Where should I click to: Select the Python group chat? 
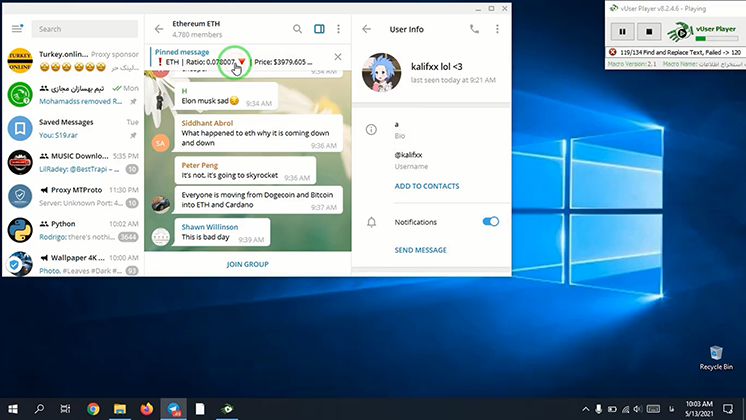coord(72,230)
